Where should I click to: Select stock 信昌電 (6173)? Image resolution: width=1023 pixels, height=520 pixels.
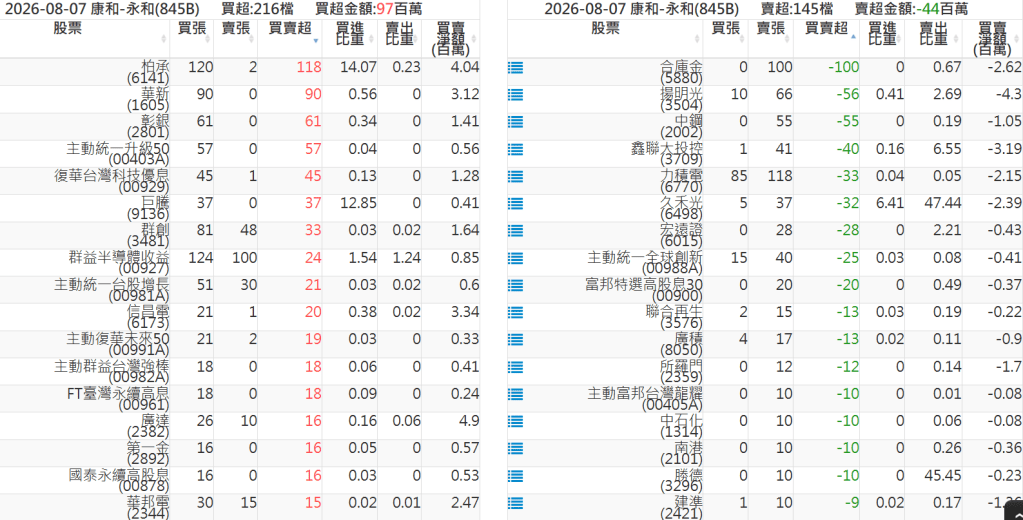148,318
